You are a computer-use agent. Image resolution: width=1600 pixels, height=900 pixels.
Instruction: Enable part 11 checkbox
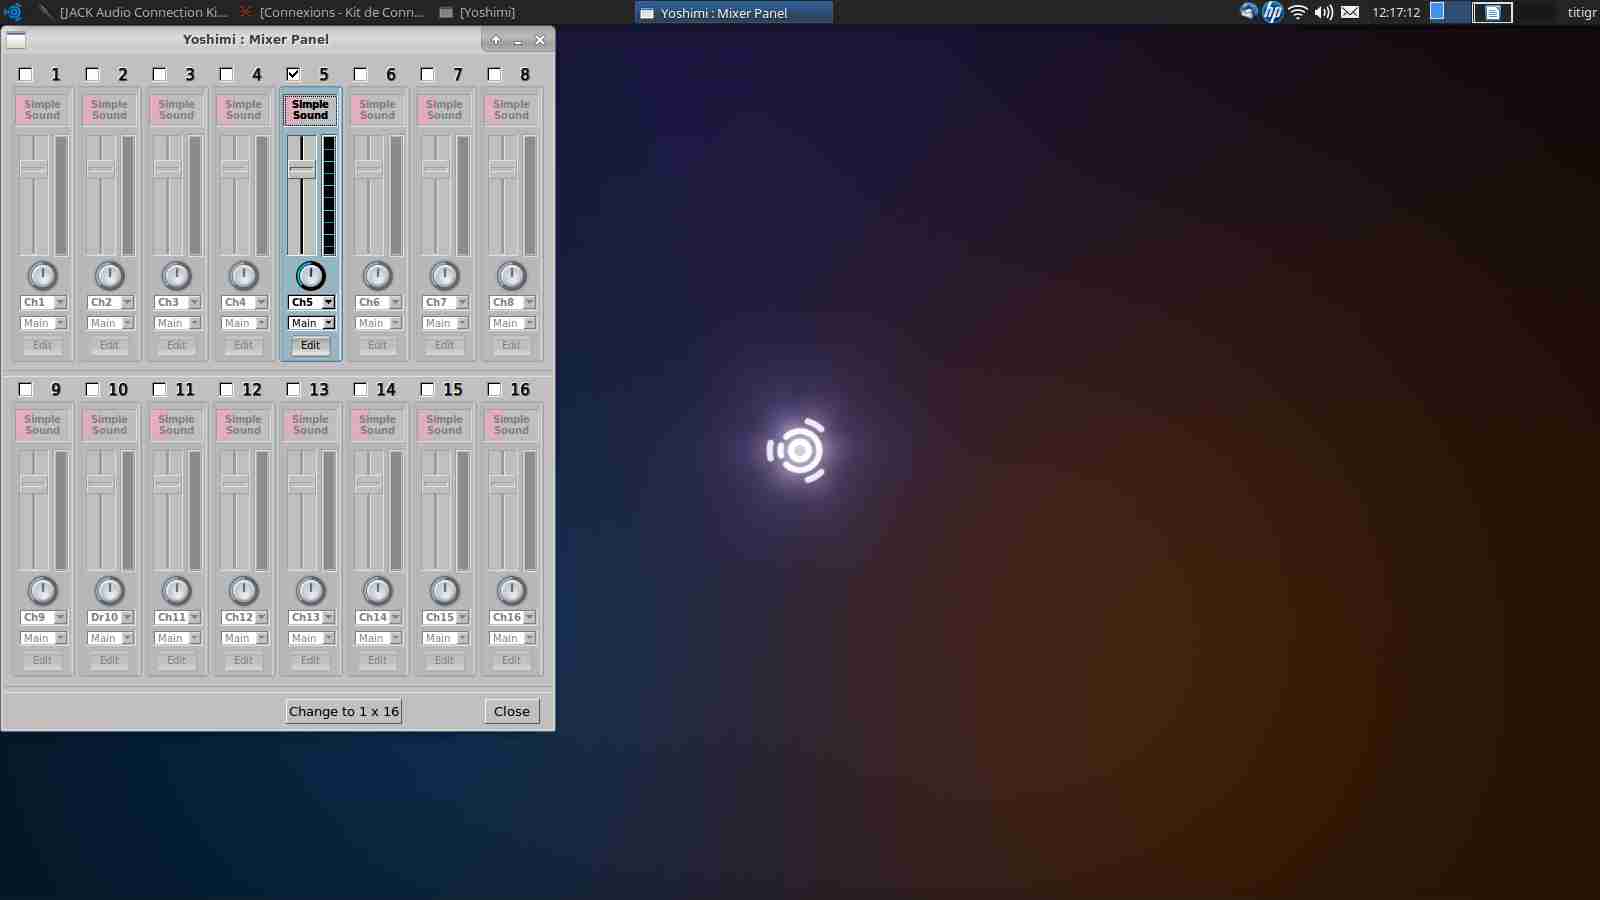pos(160,389)
